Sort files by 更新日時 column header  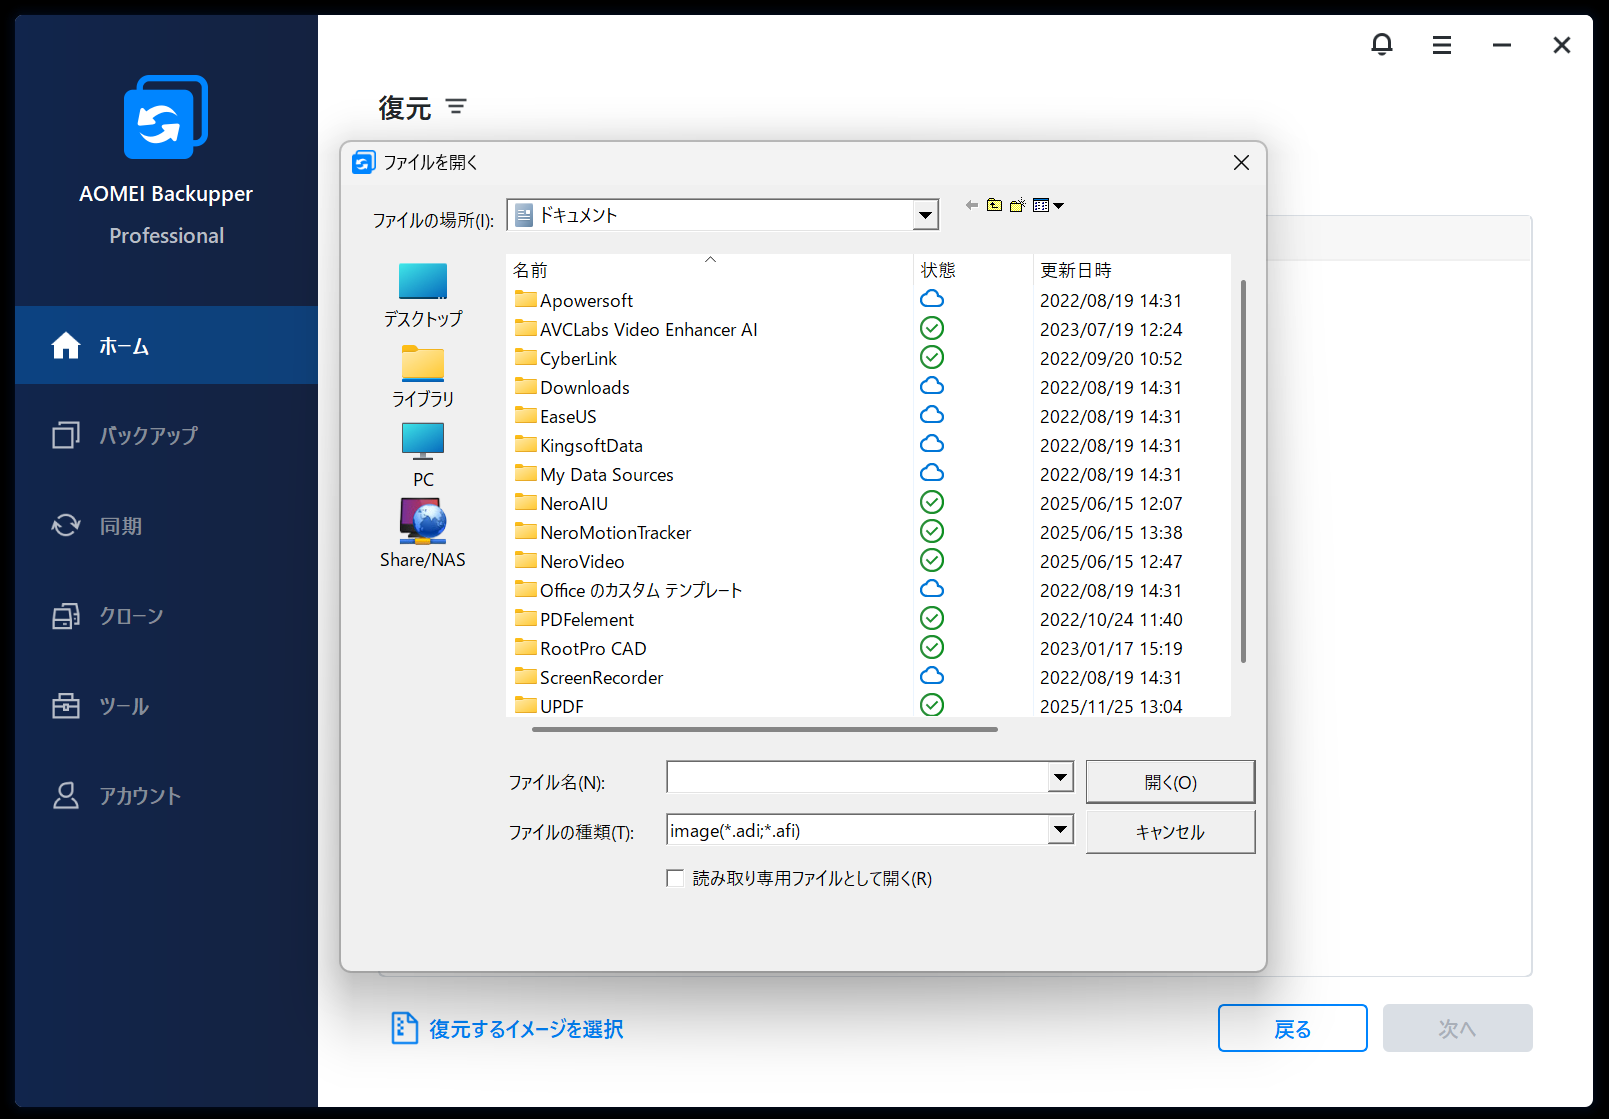point(1076,270)
